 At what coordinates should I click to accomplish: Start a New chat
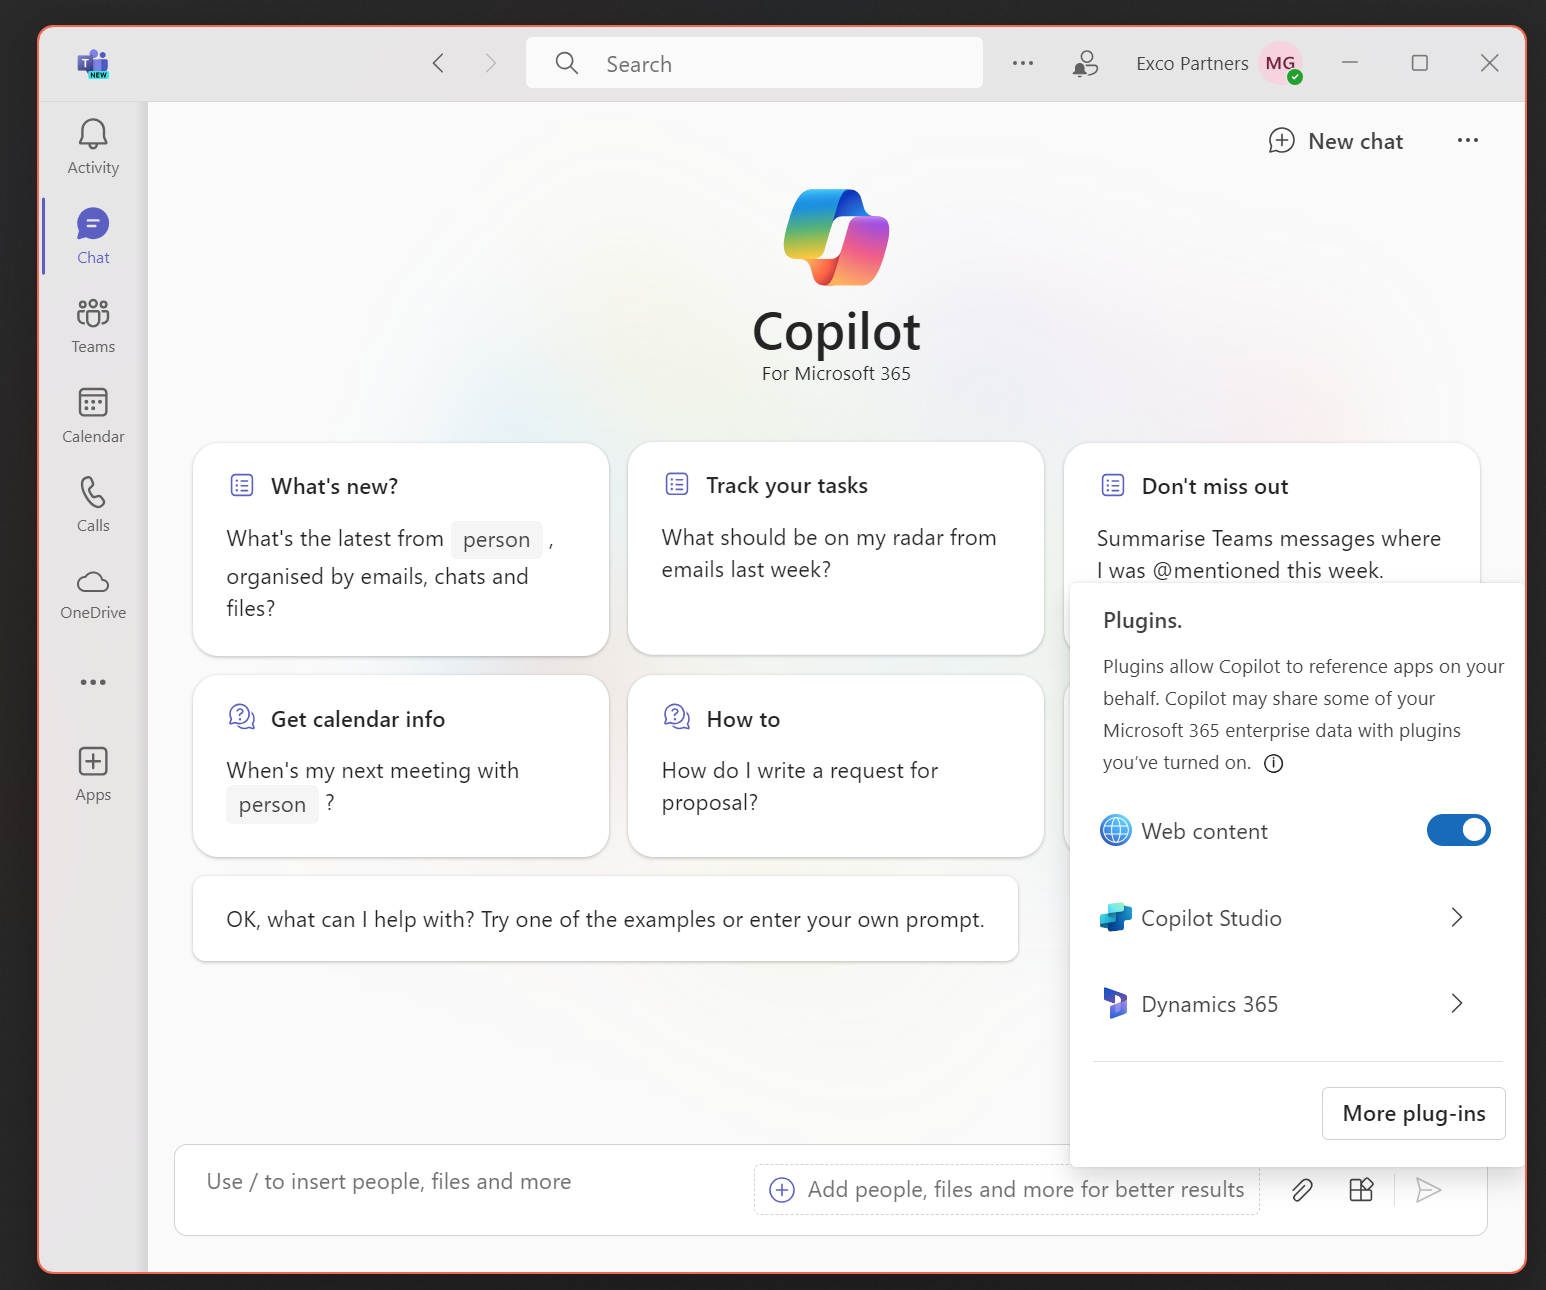[x=1336, y=141]
